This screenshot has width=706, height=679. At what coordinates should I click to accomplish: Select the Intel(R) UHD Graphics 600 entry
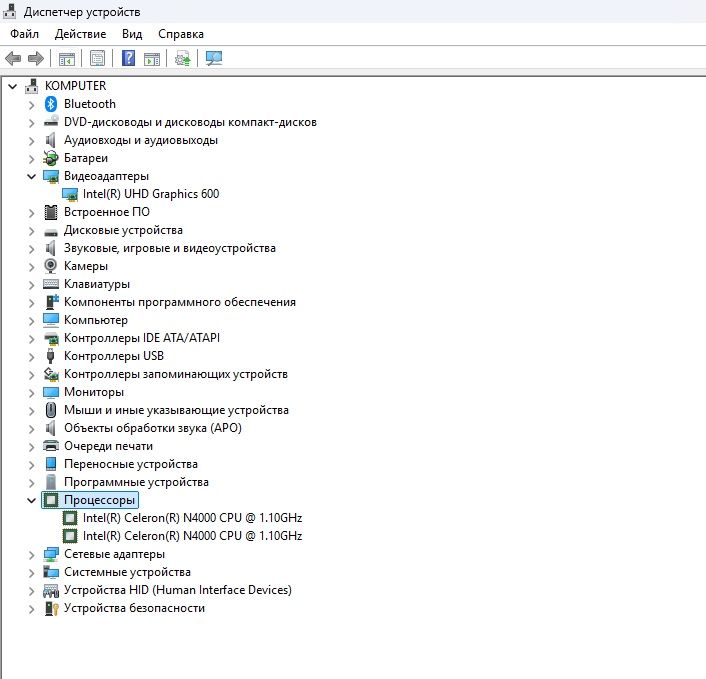[x=151, y=194]
